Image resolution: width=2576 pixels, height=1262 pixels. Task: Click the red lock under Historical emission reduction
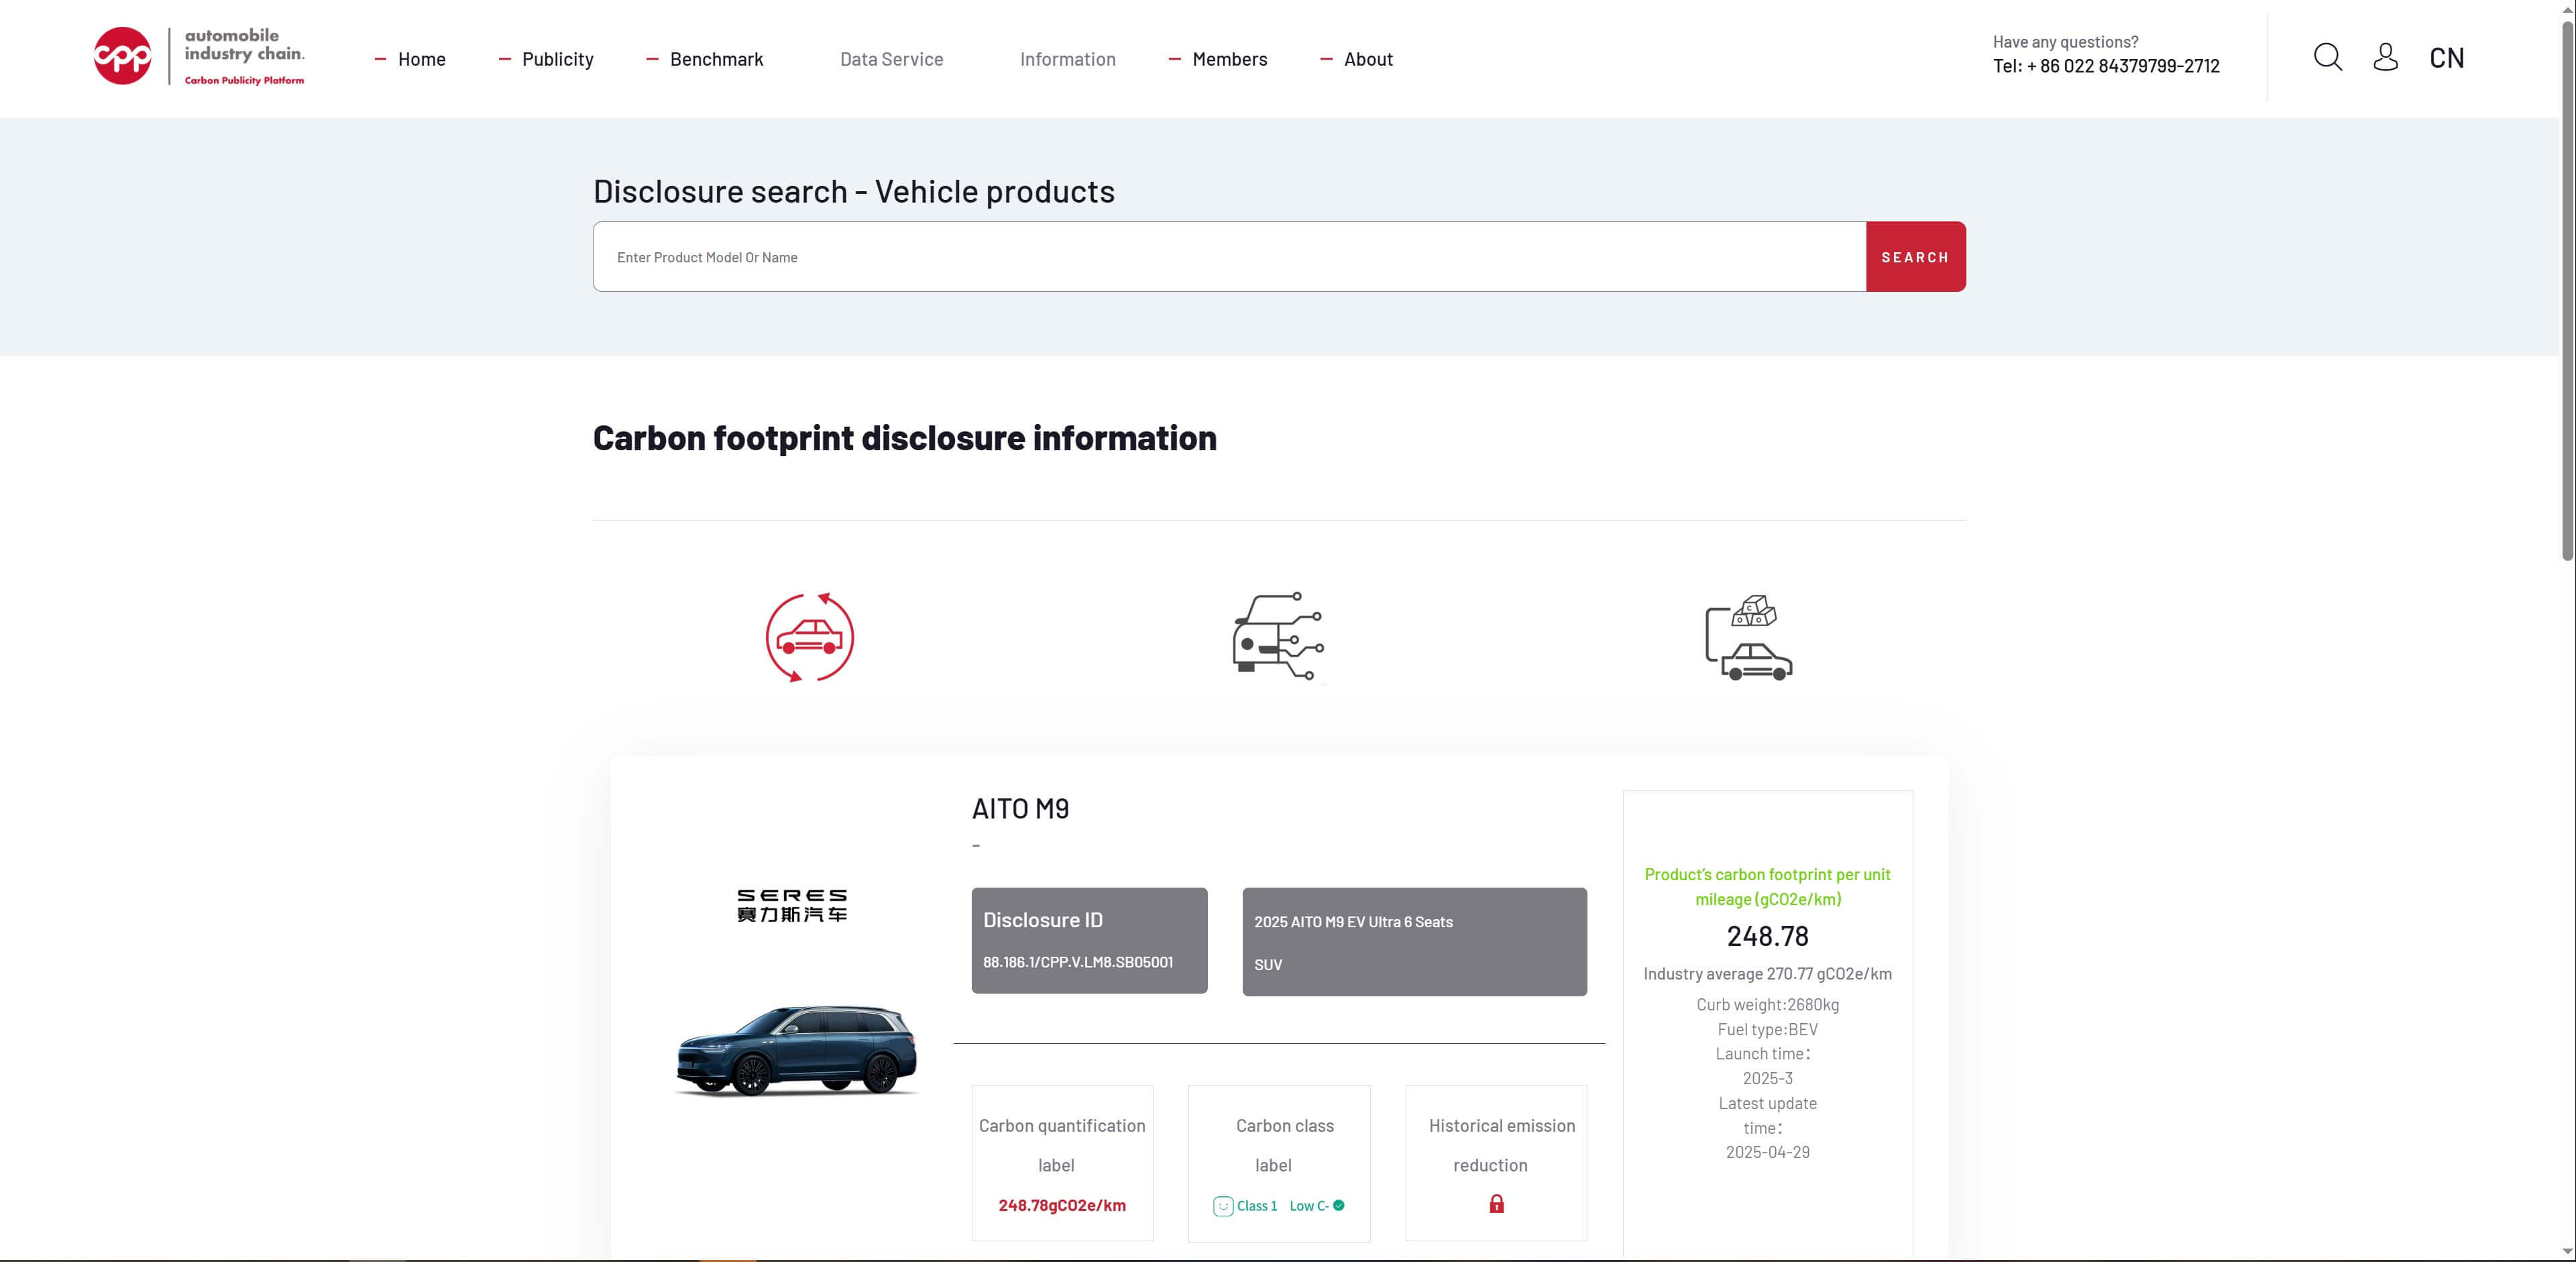pos(1496,1203)
